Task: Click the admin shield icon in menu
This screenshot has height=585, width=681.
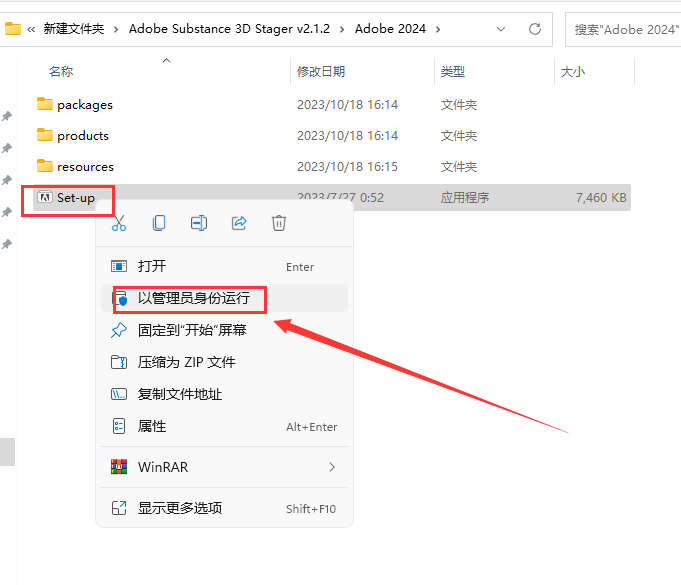Action: click(119, 299)
